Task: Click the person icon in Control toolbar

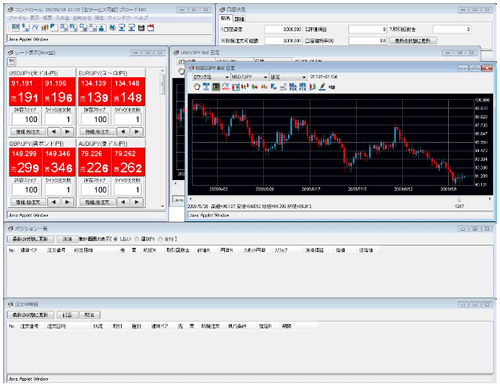Action: pyautogui.click(x=102, y=28)
